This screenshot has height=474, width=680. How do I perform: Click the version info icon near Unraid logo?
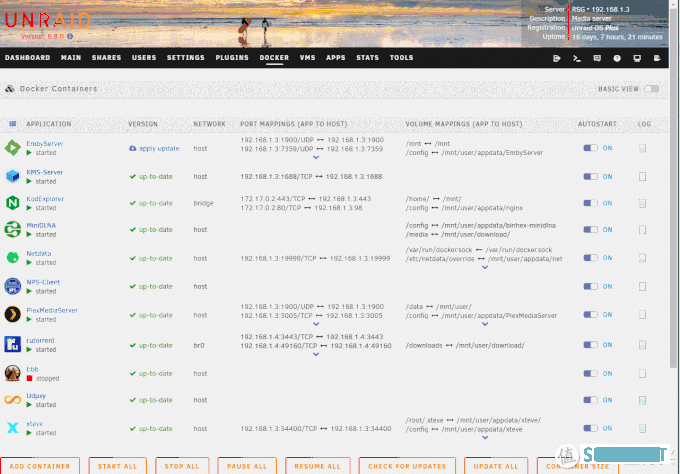[x=70, y=36]
